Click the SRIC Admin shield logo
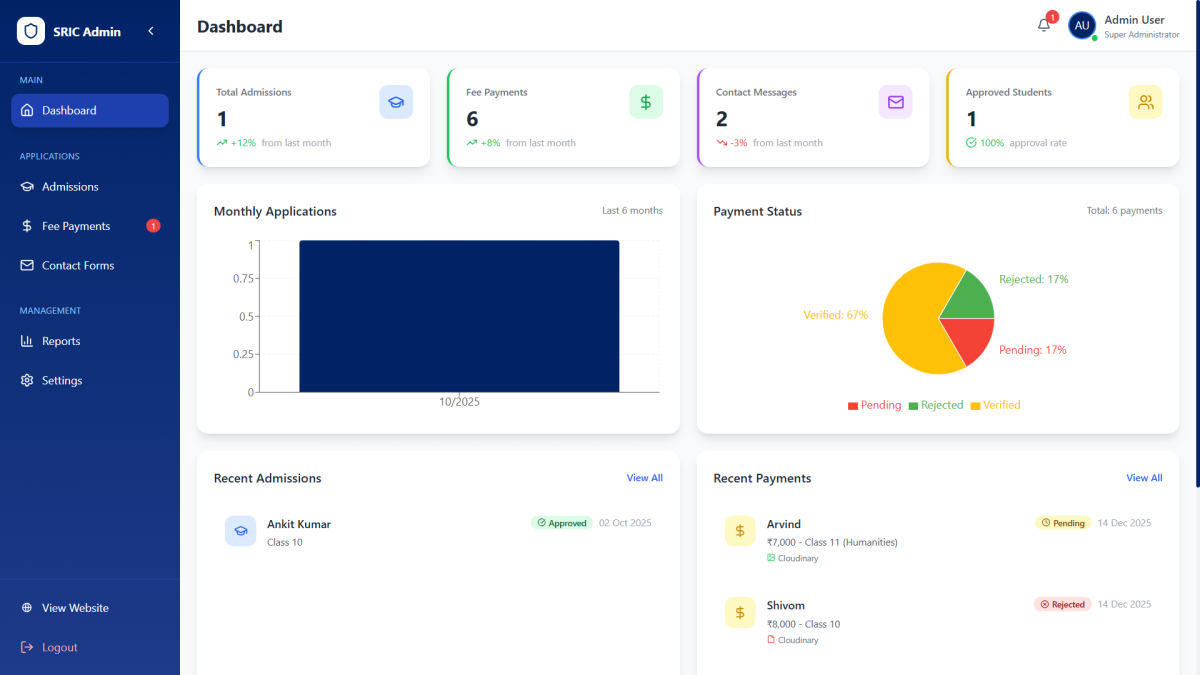This screenshot has width=1200, height=675. click(x=31, y=31)
